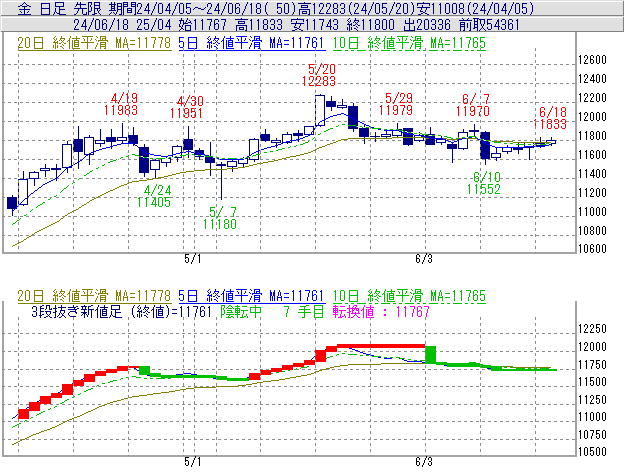Viewport: 624px width, 475px height.
Task: Click the 陰転中 status text
Action: click(241, 312)
